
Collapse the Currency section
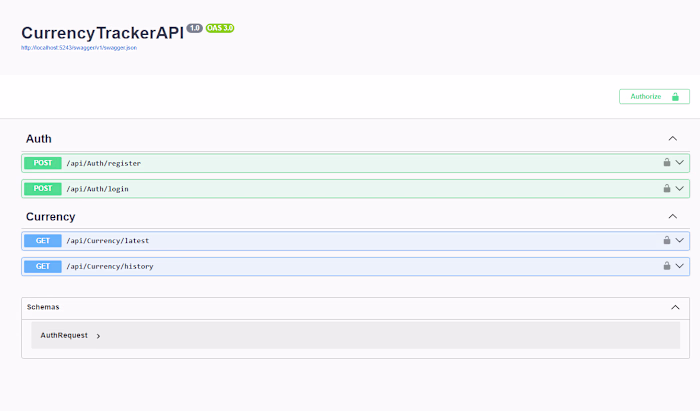coord(673,216)
